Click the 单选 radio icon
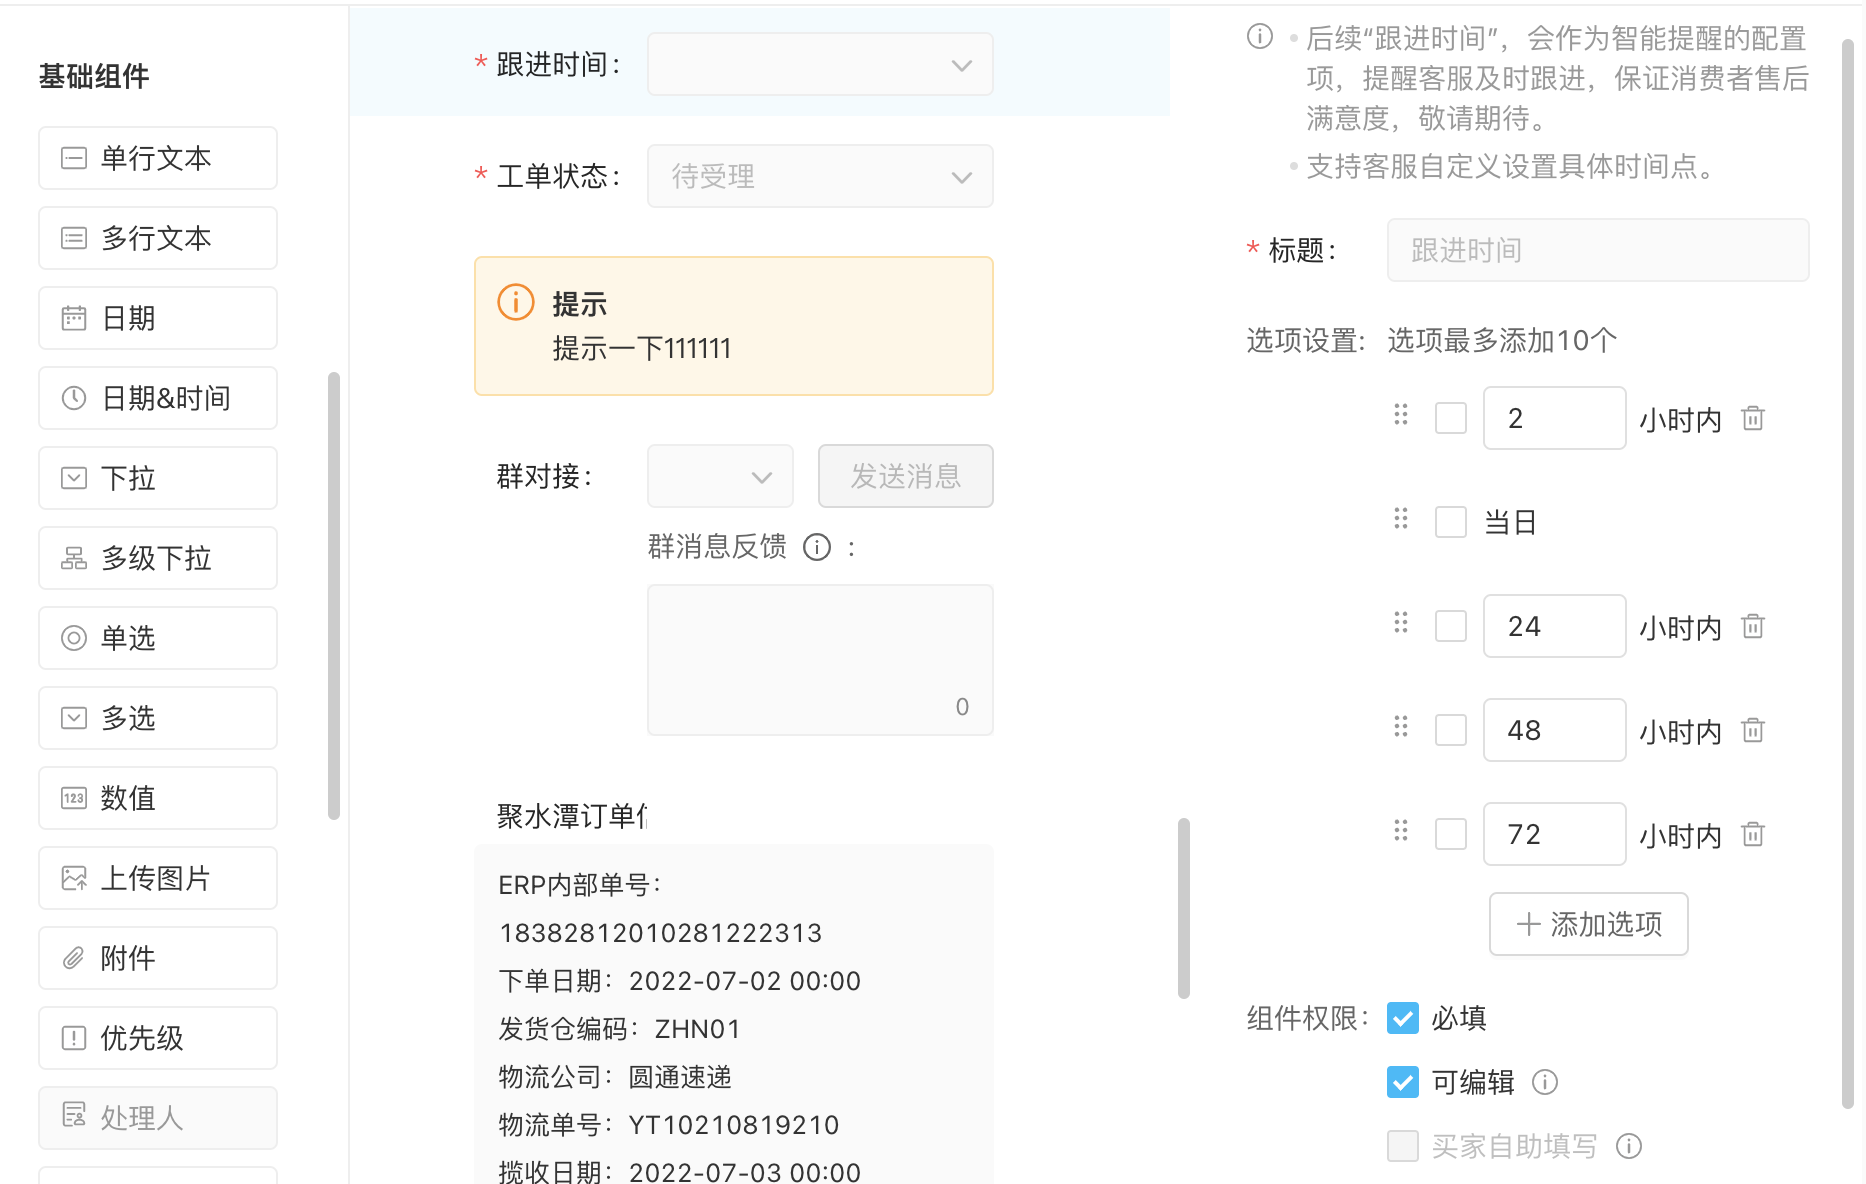 coord(74,638)
